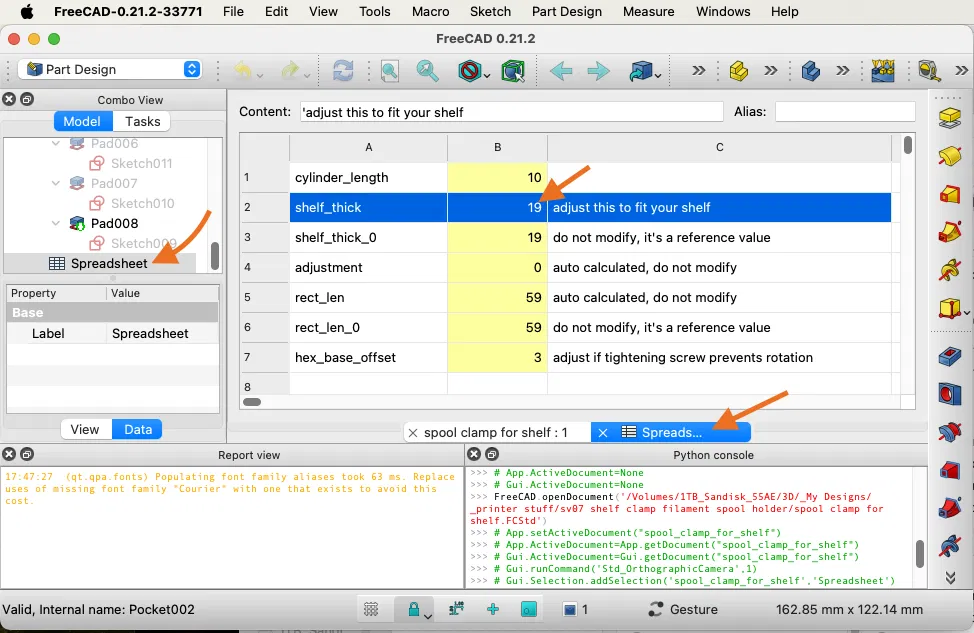Click the yellow Create Body icon
Viewport: 974px width, 633px height.
pos(739,71)
